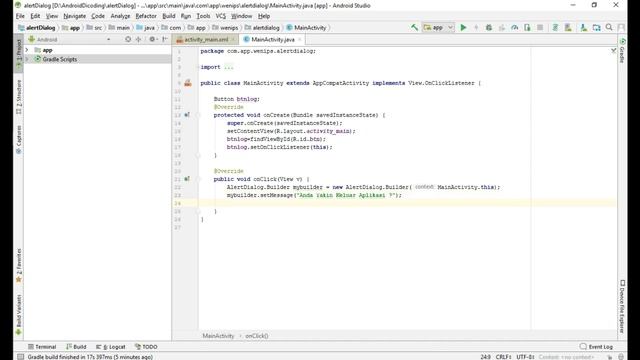Screen dimensions: 640x360
Task: Open the CRLF line separator selector
Action: click(503, 357)
